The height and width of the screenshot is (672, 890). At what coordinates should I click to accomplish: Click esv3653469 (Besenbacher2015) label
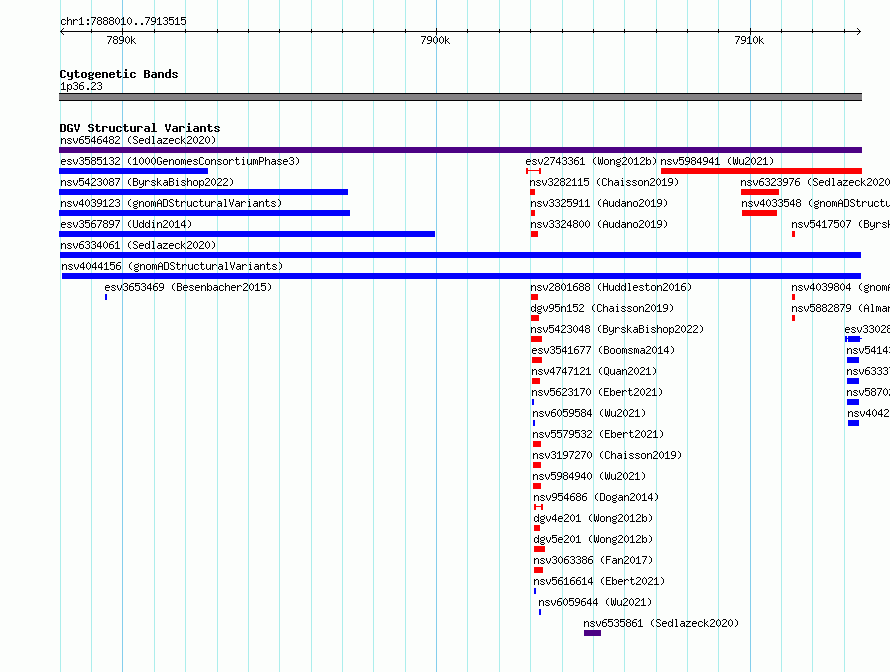188,287
